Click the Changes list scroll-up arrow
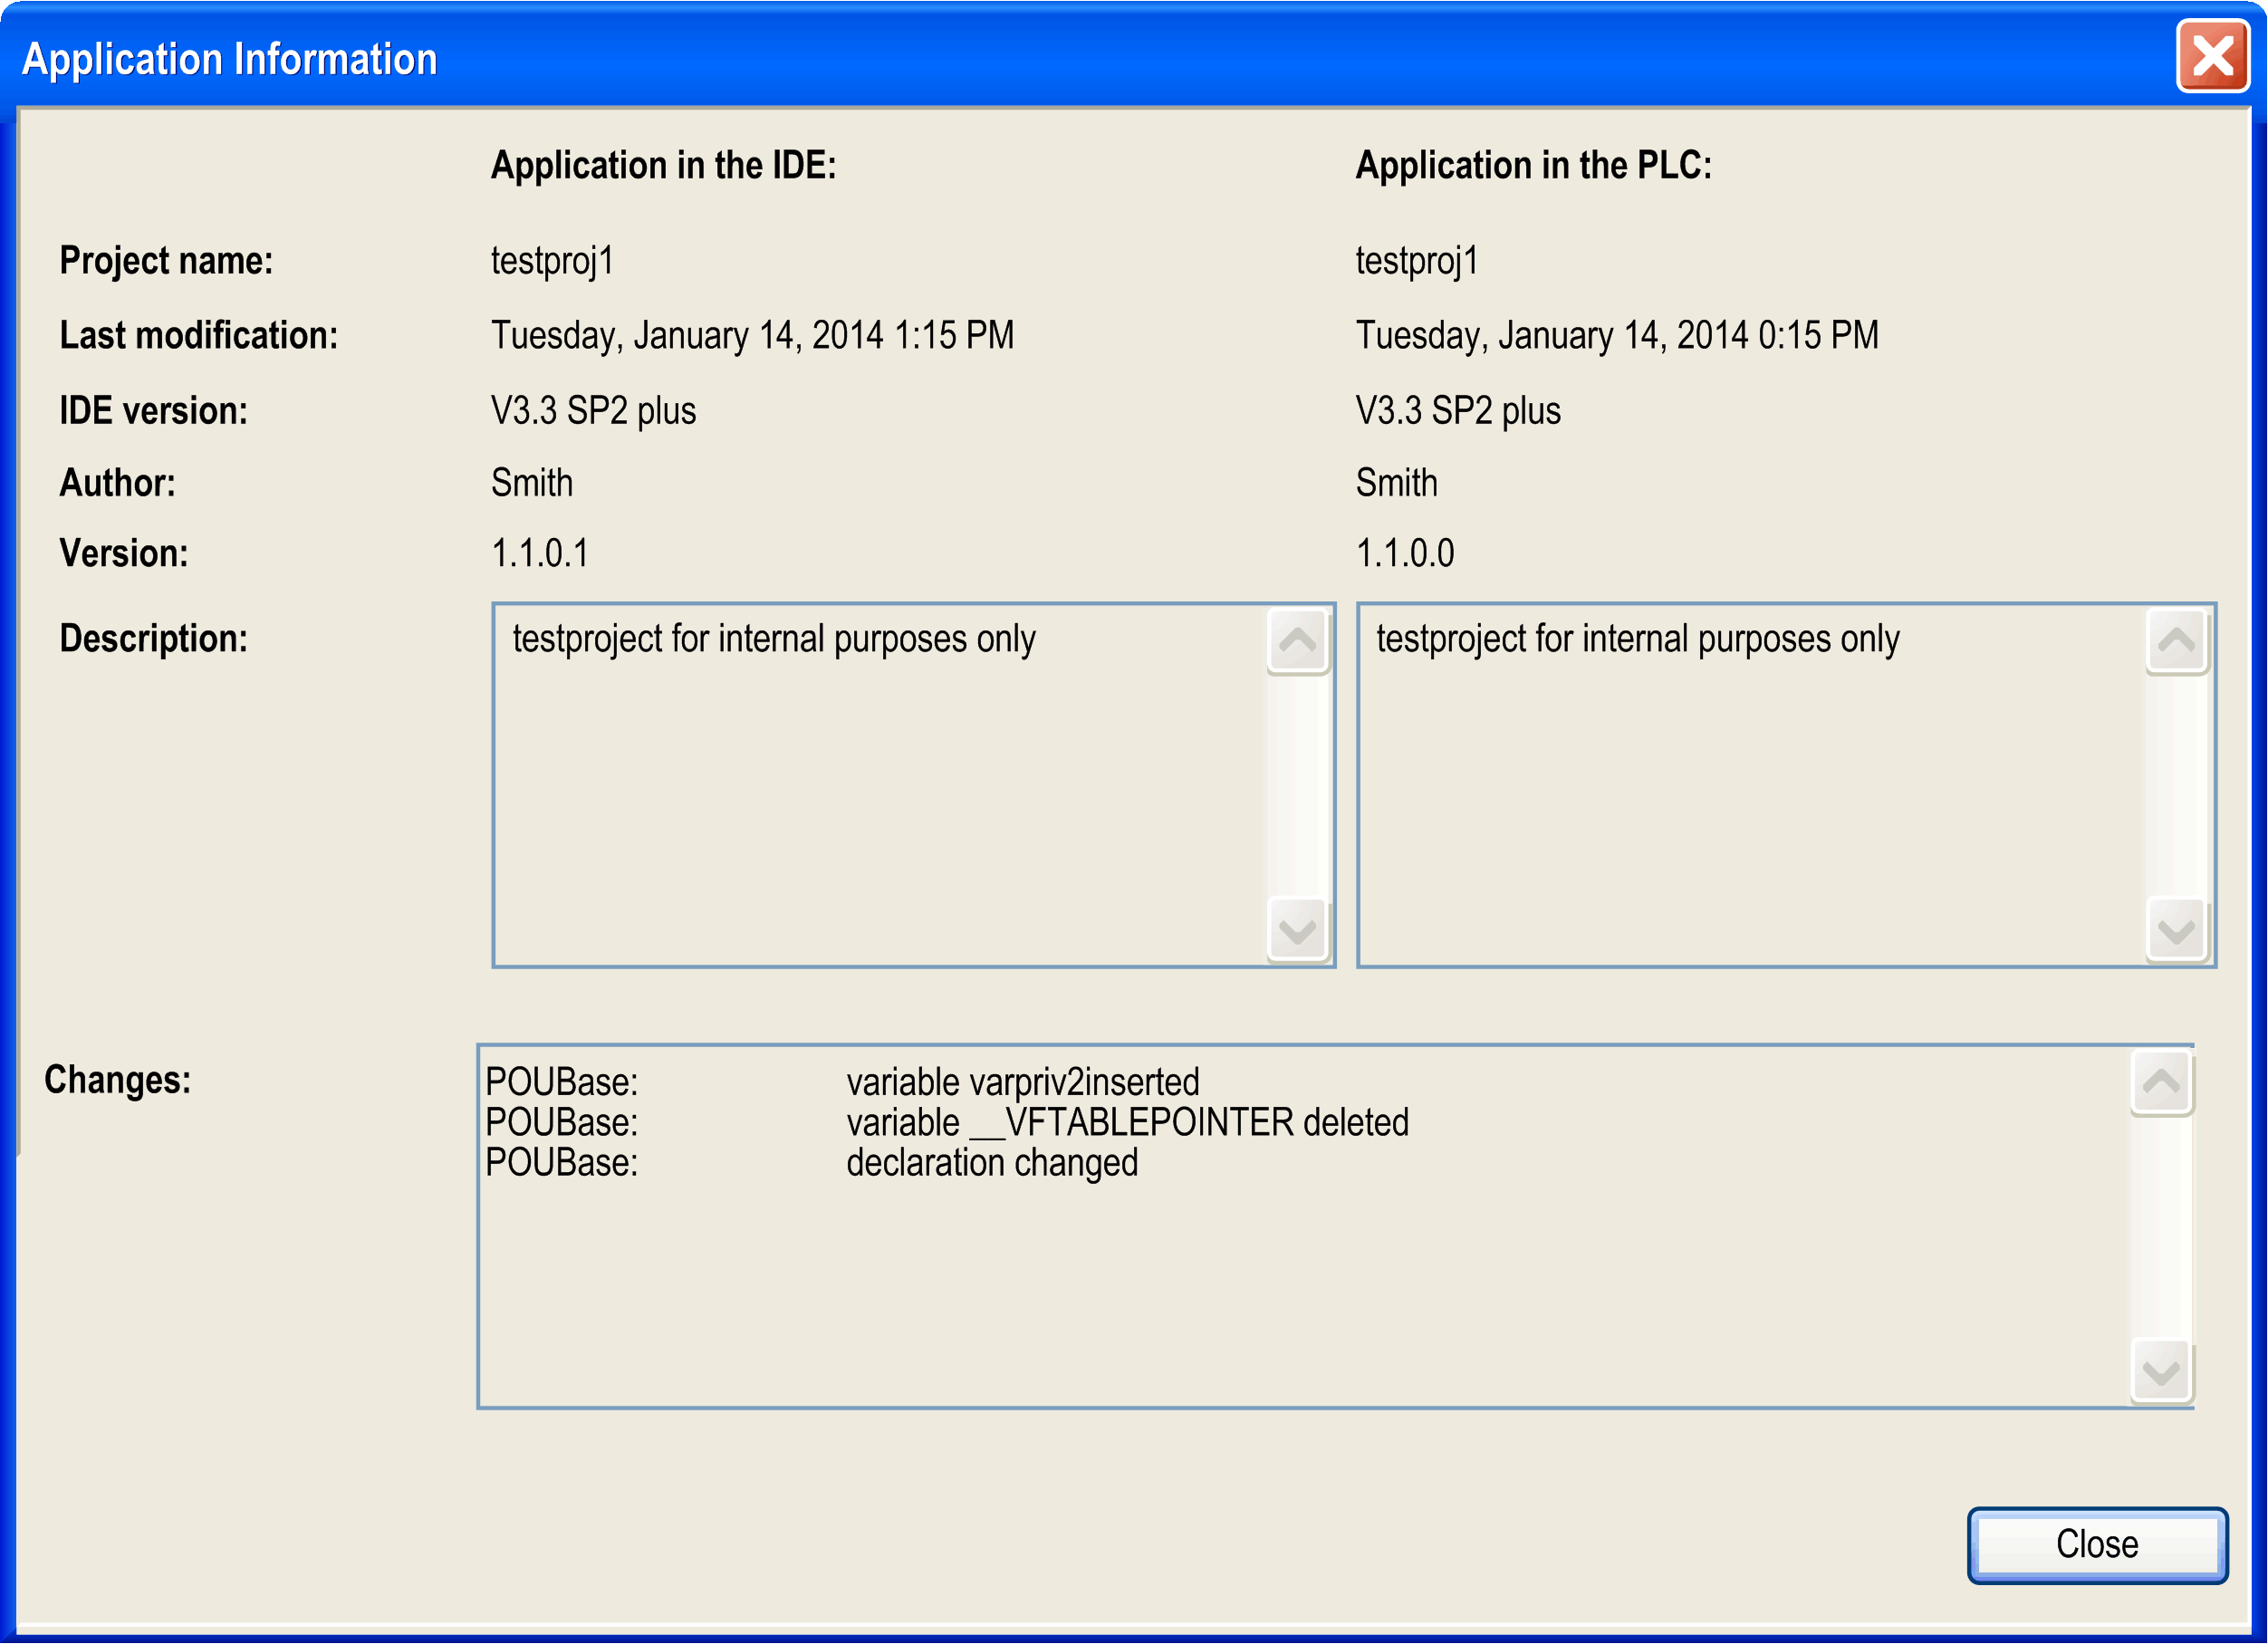This screenshot has width=2268, height=1644. (x=2161, y=1081)
